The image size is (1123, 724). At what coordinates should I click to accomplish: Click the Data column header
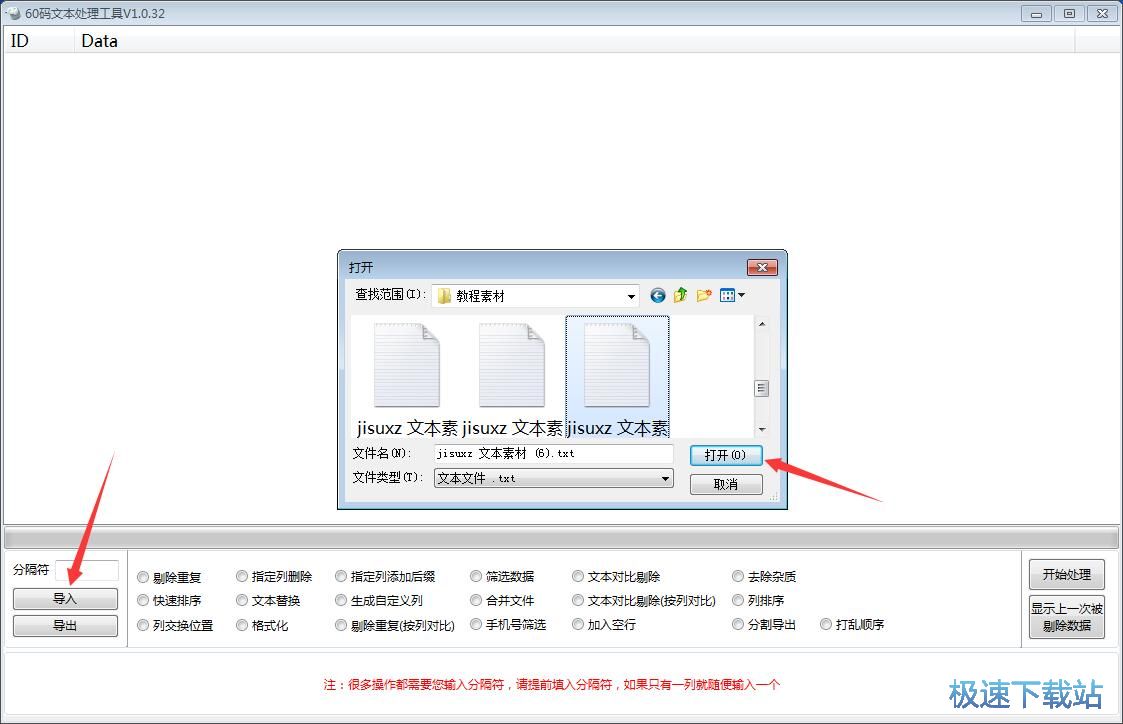(99, 41)
